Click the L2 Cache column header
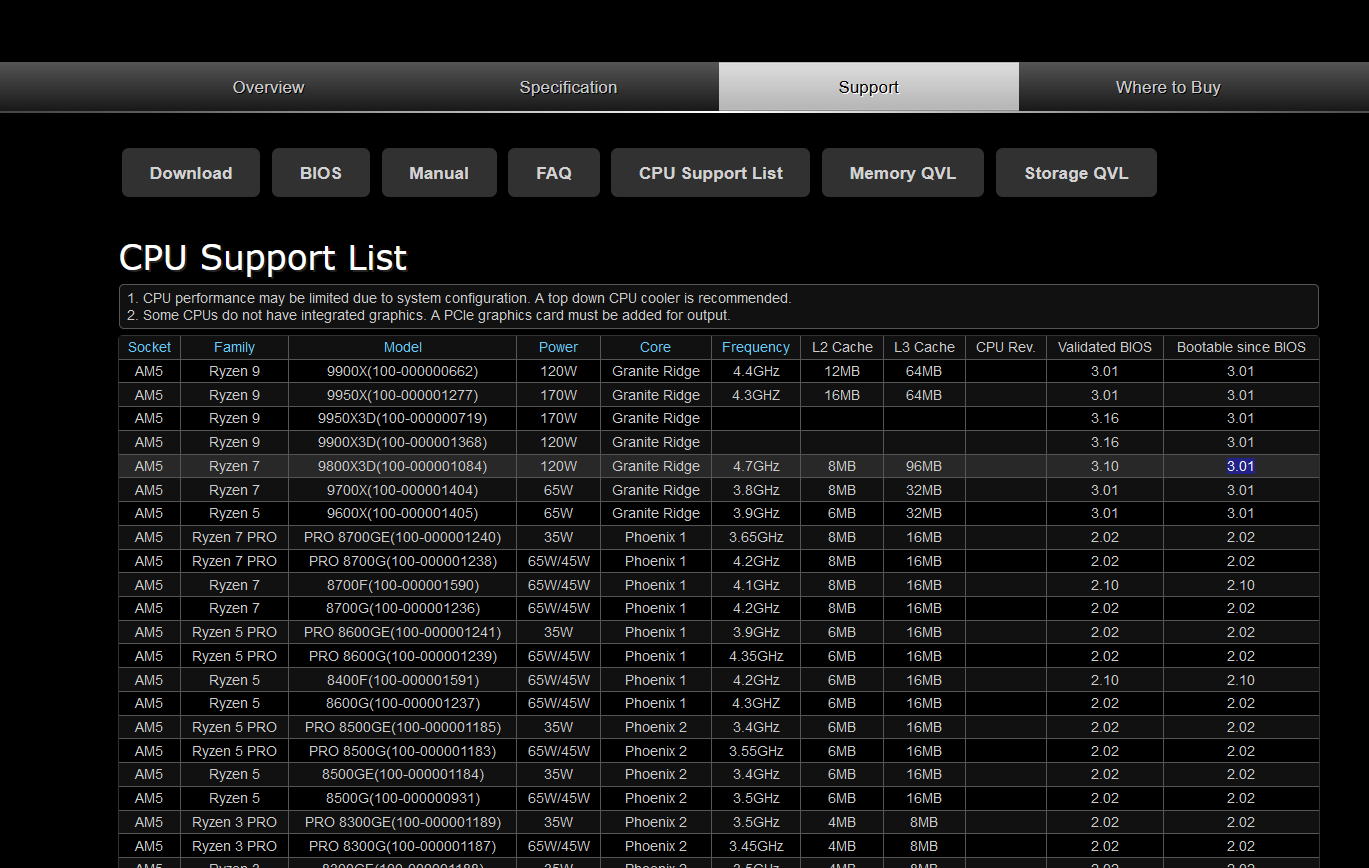Screen dimensions: 1369x868 click(x=842, y=347)
